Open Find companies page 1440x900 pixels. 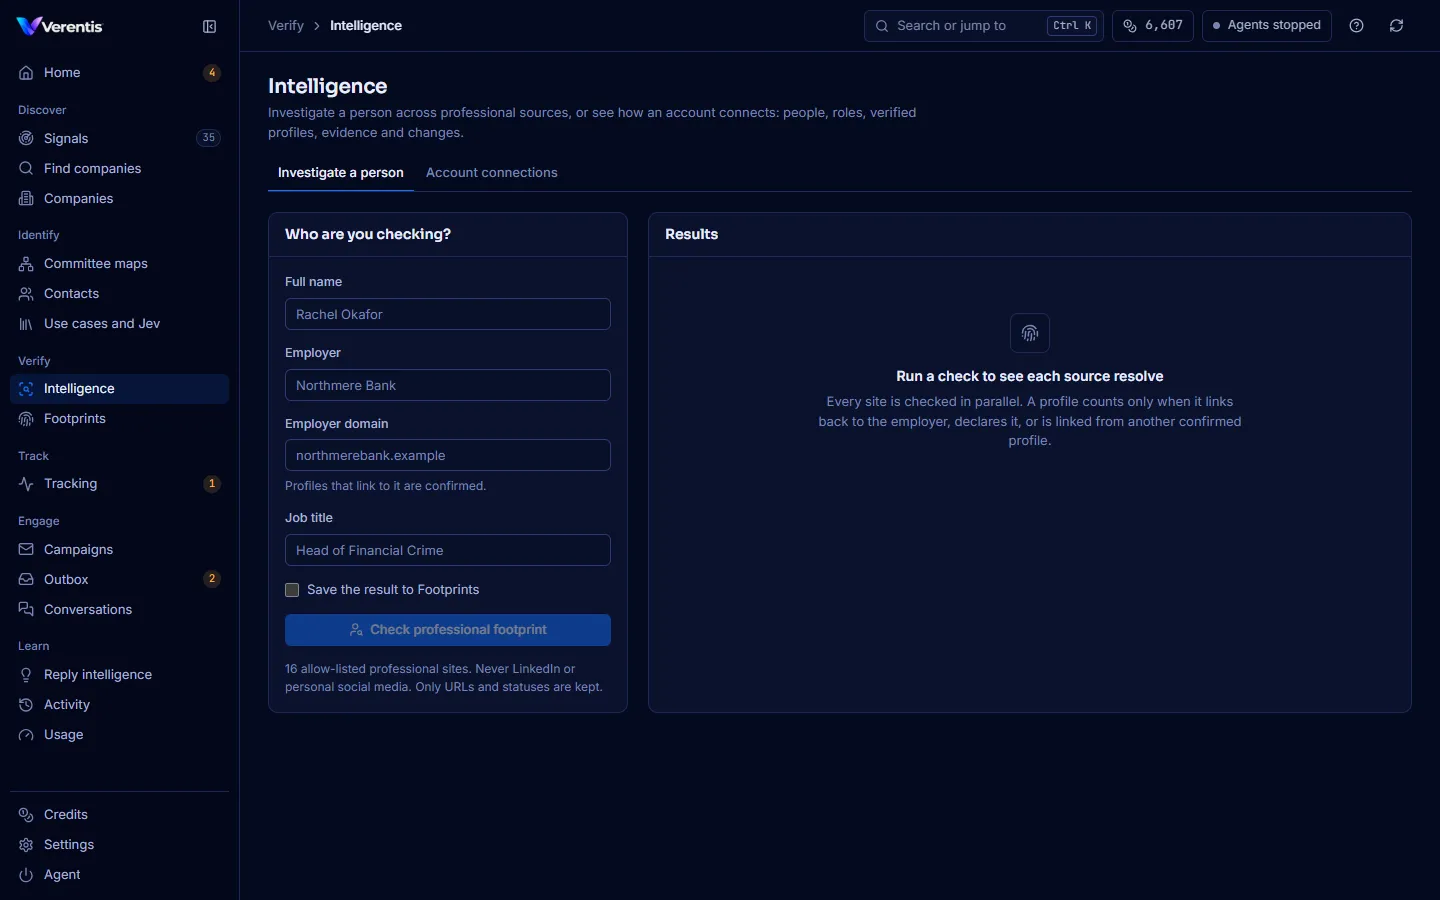click(119, 168)
